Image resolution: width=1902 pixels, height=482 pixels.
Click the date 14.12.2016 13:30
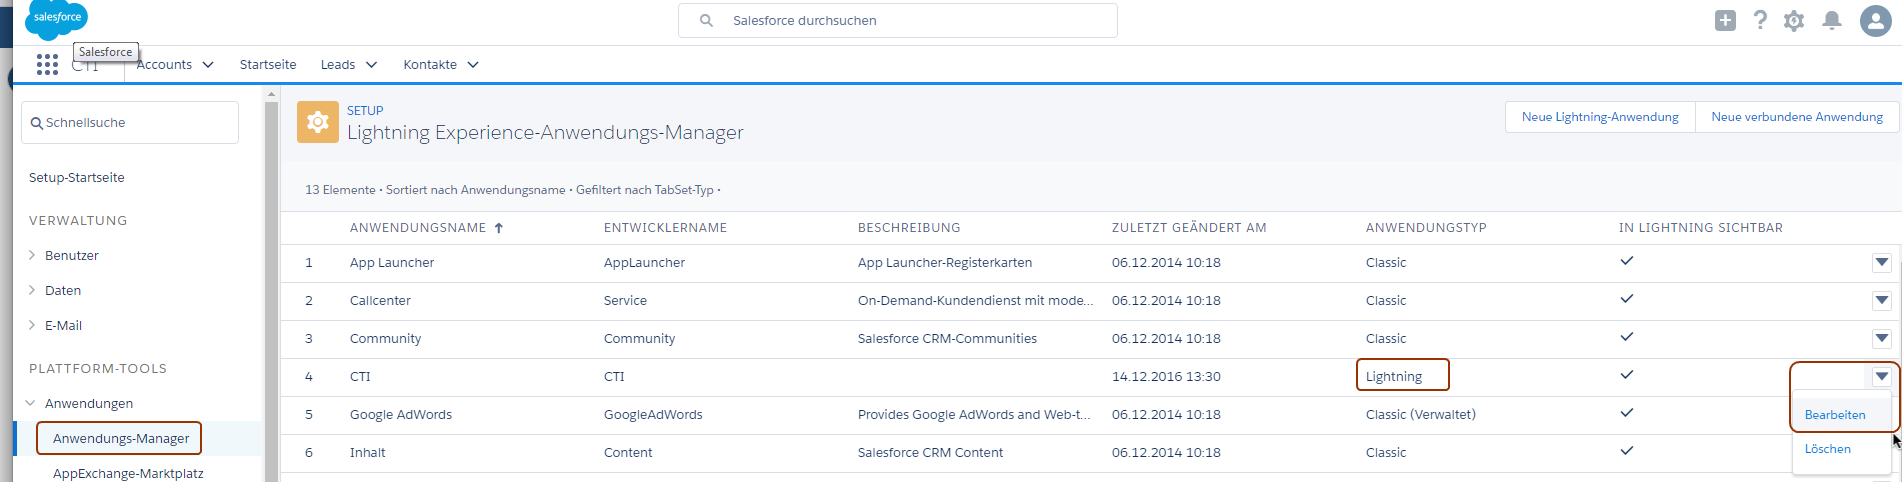(x=1166, y=377)
